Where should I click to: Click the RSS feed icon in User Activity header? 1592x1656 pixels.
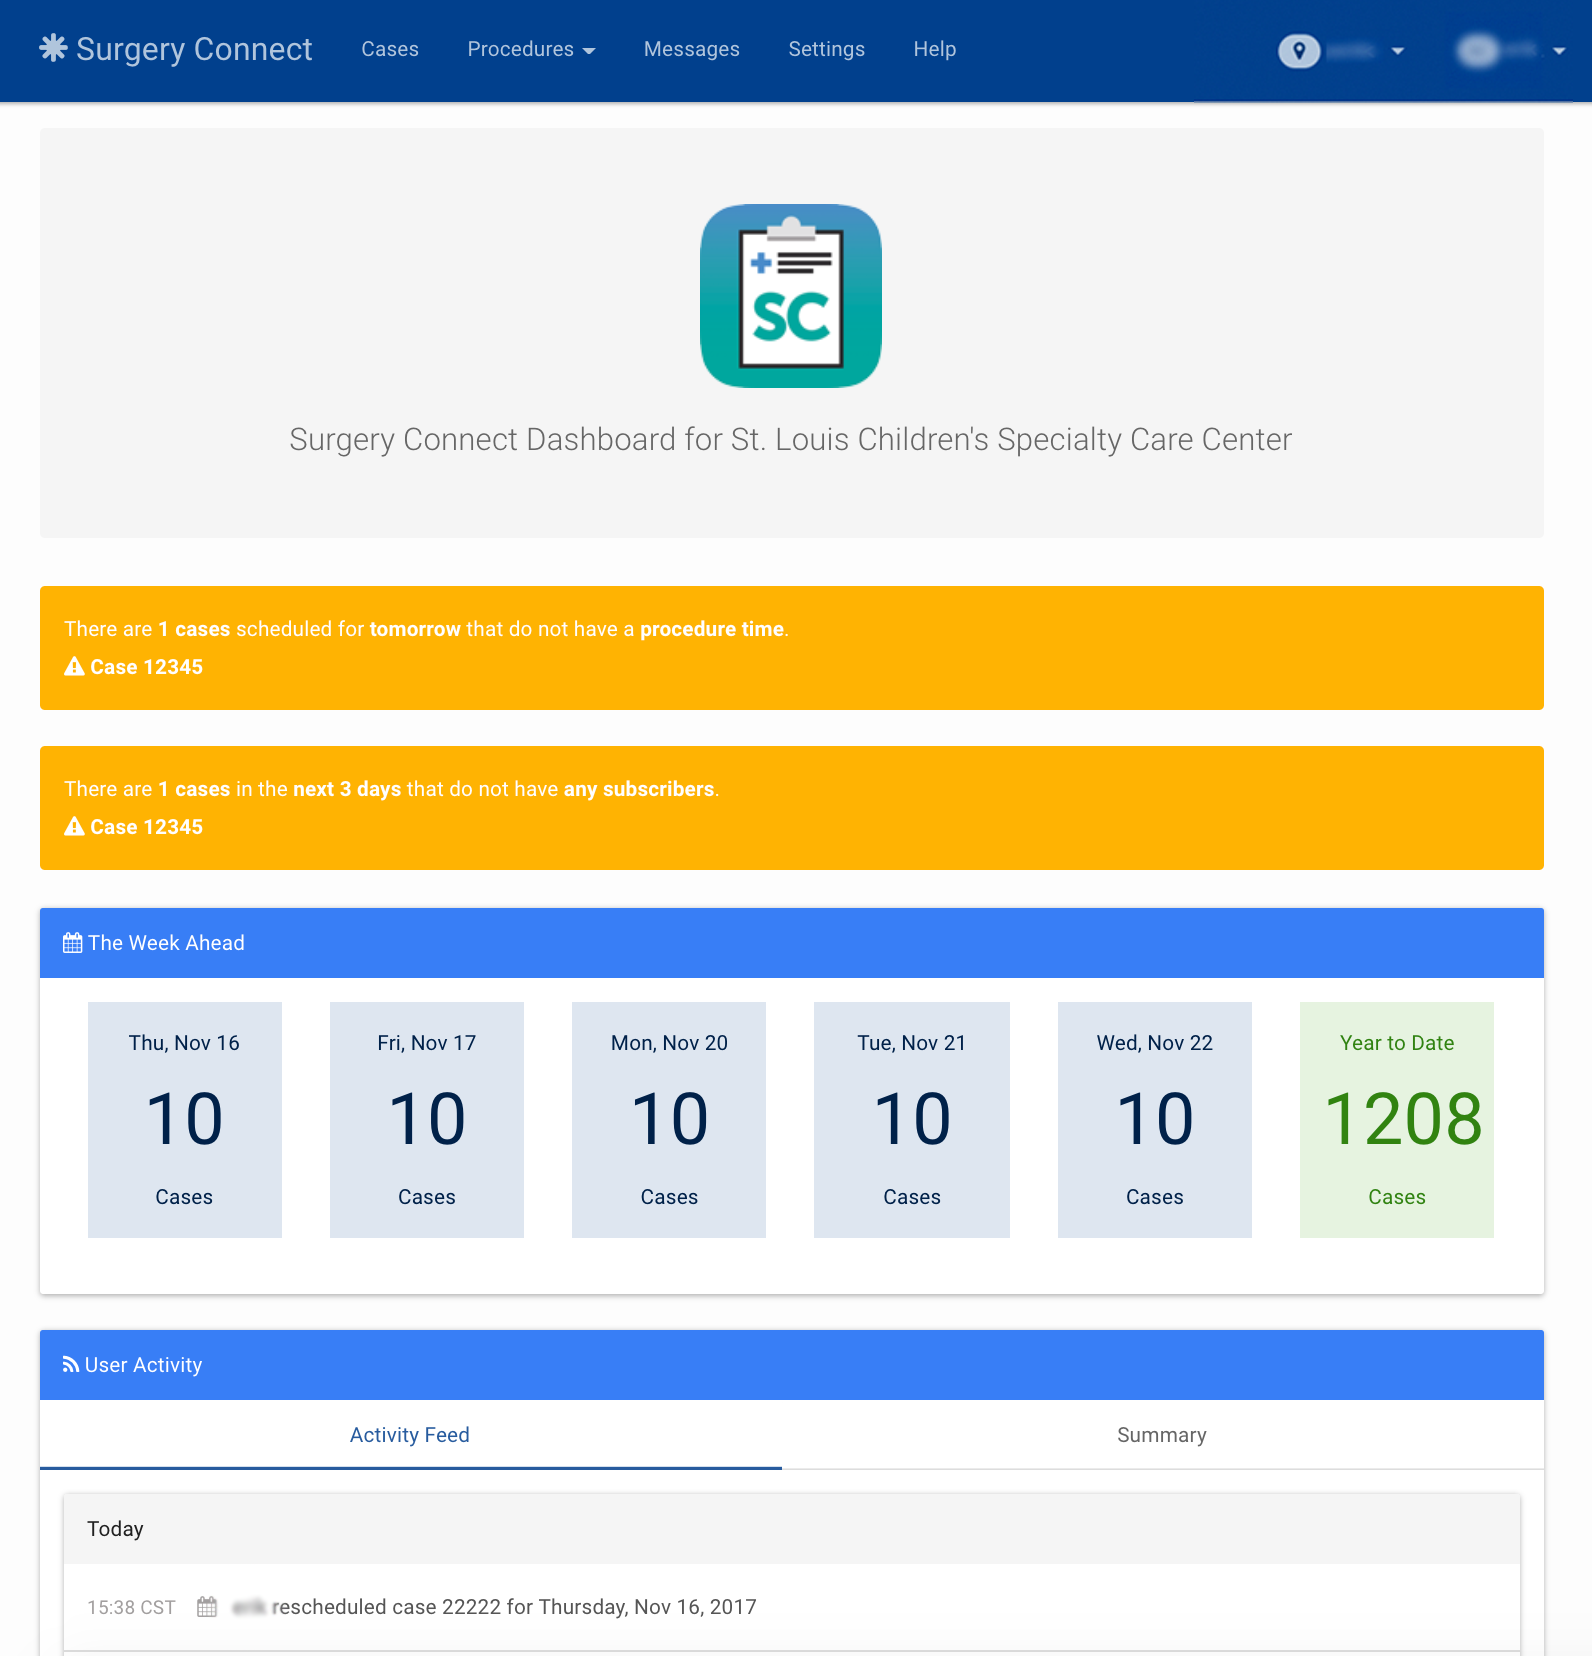pyautogui.click(x=71, y=1365)
